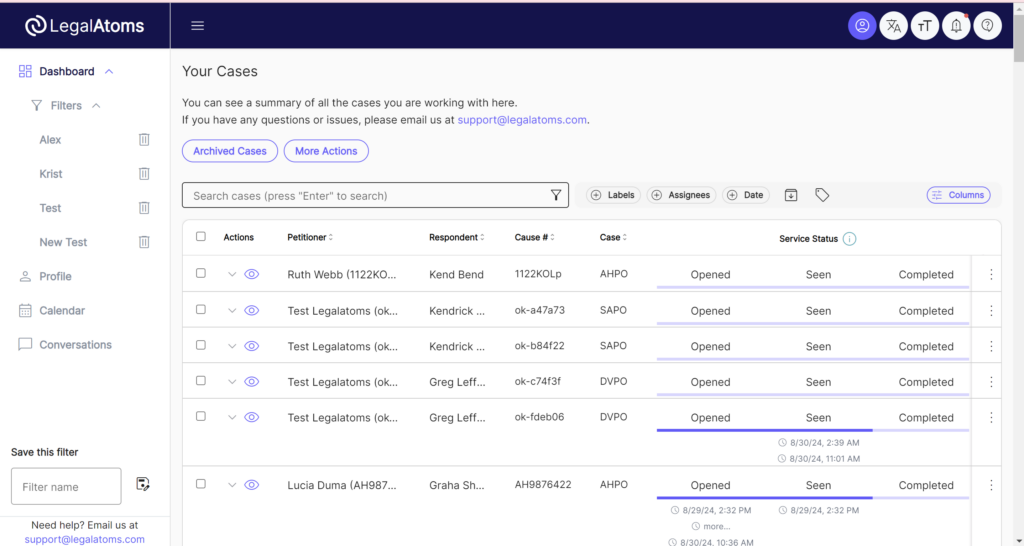Focus the Filter name input field
The image size is (1024, 546).
tap(66, 486)
